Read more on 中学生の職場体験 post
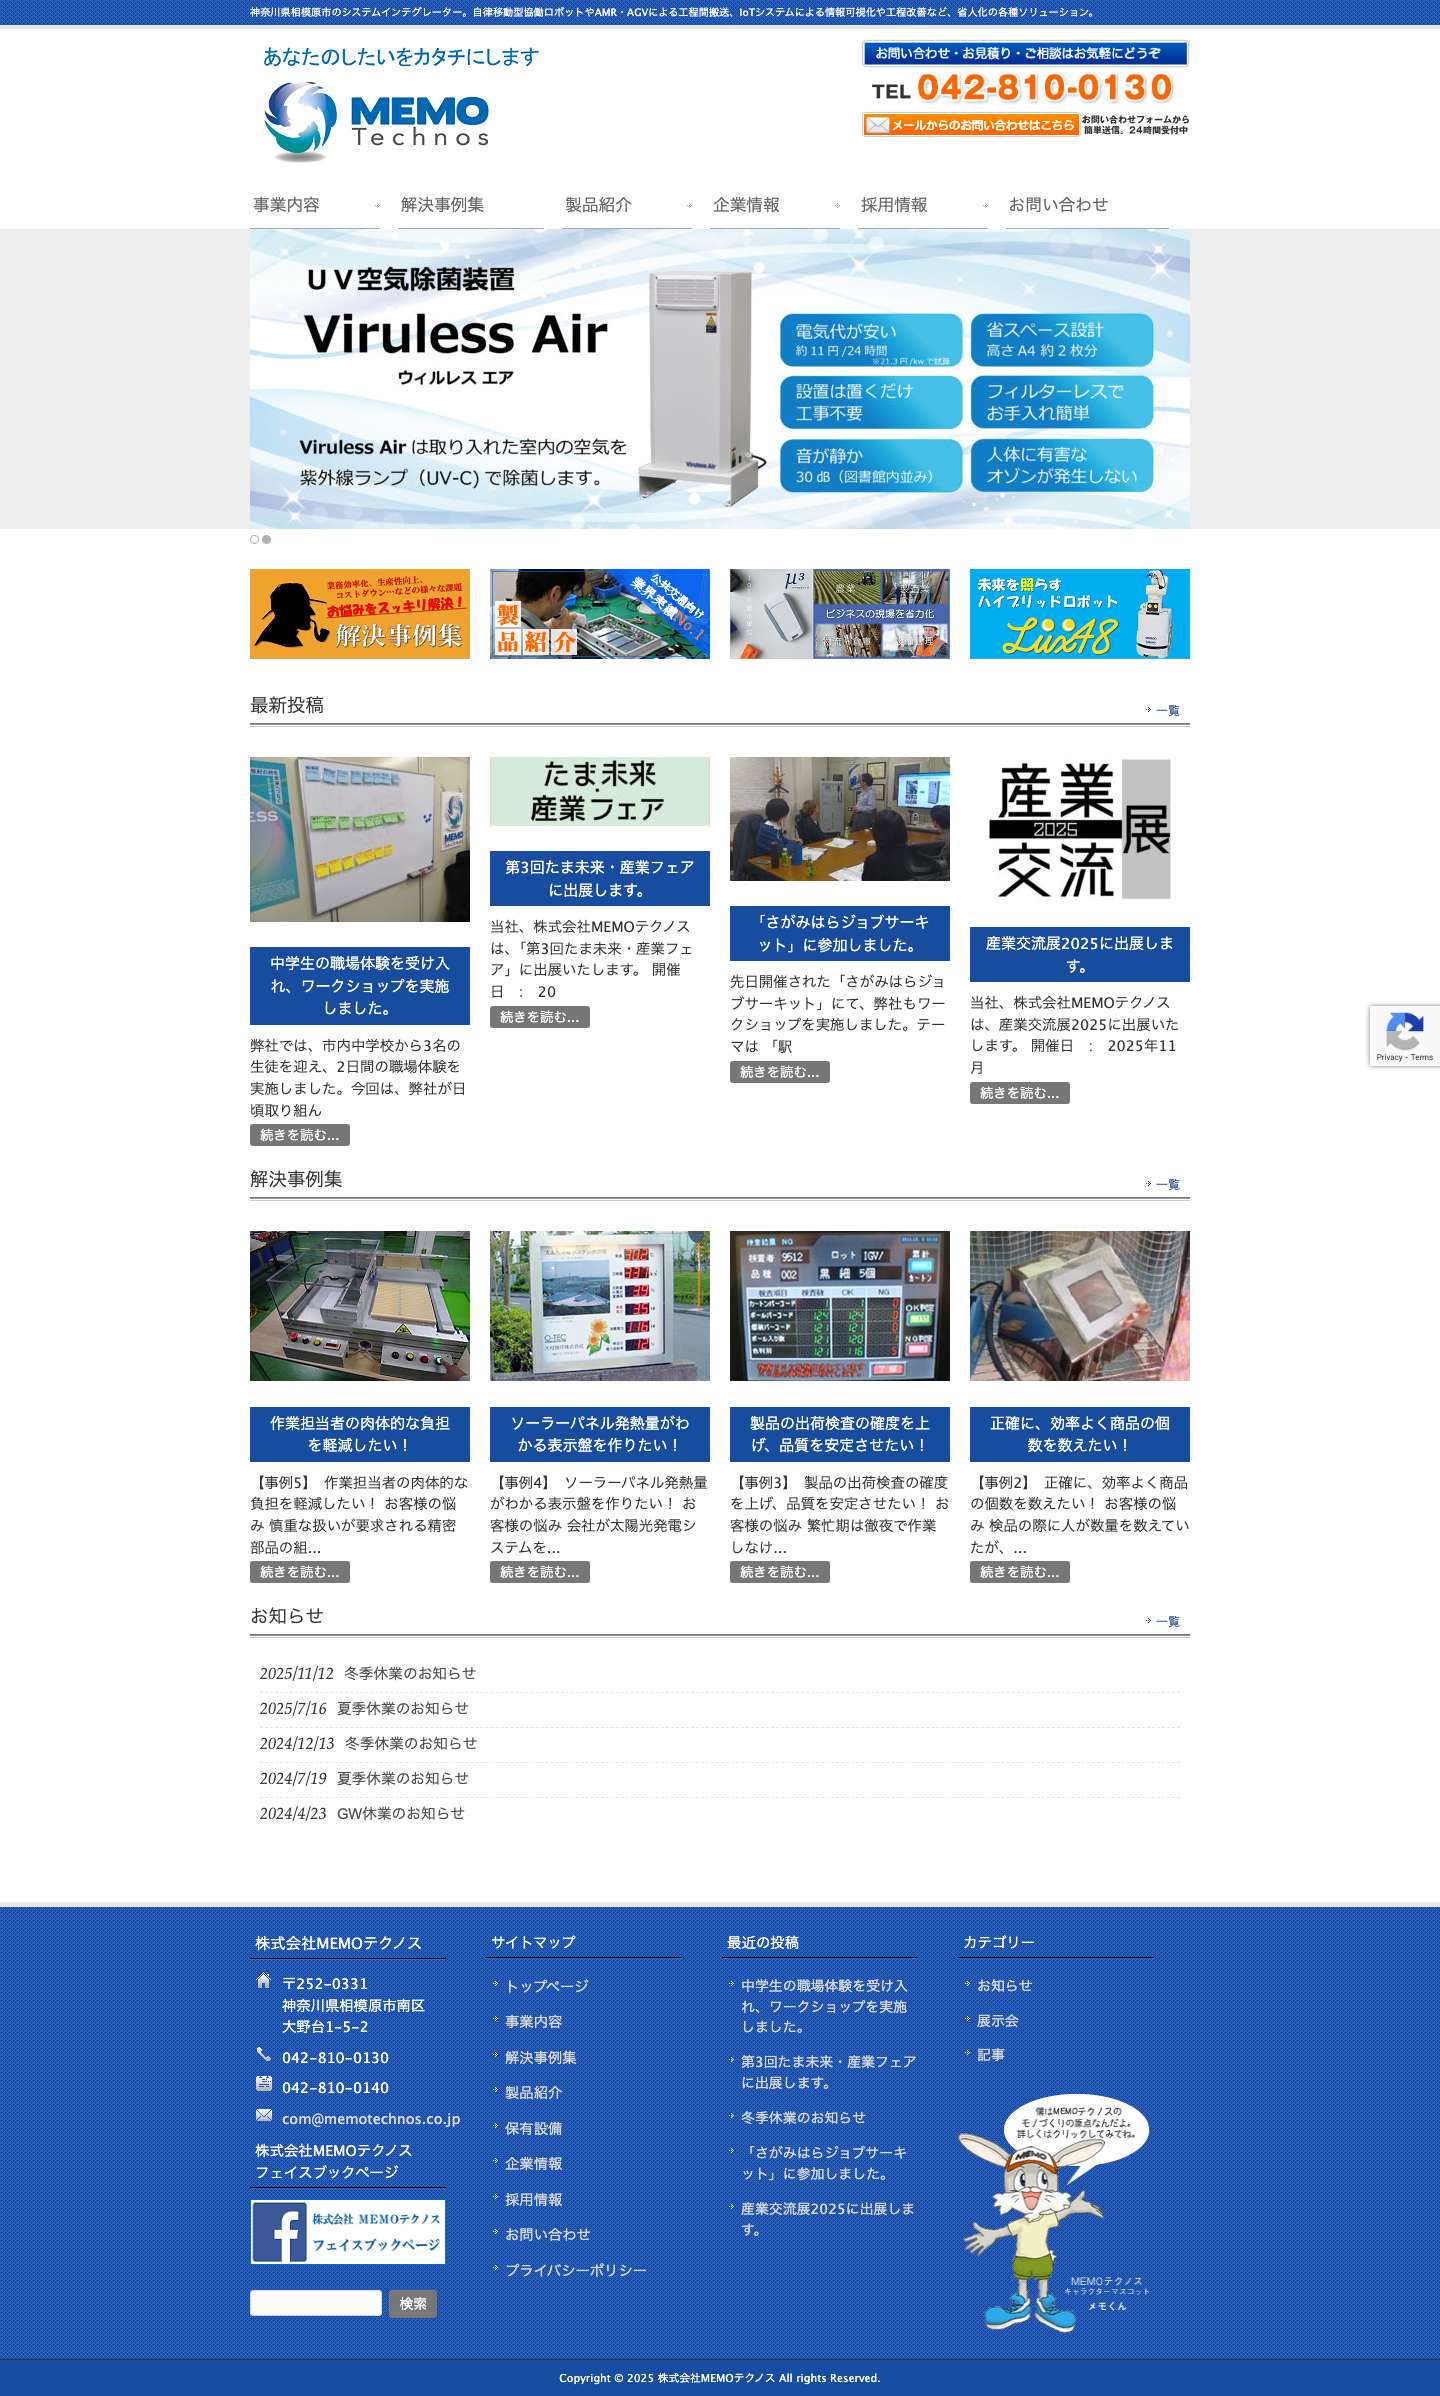This screenshot has height=2396, width=1440. click(300, 1135)
